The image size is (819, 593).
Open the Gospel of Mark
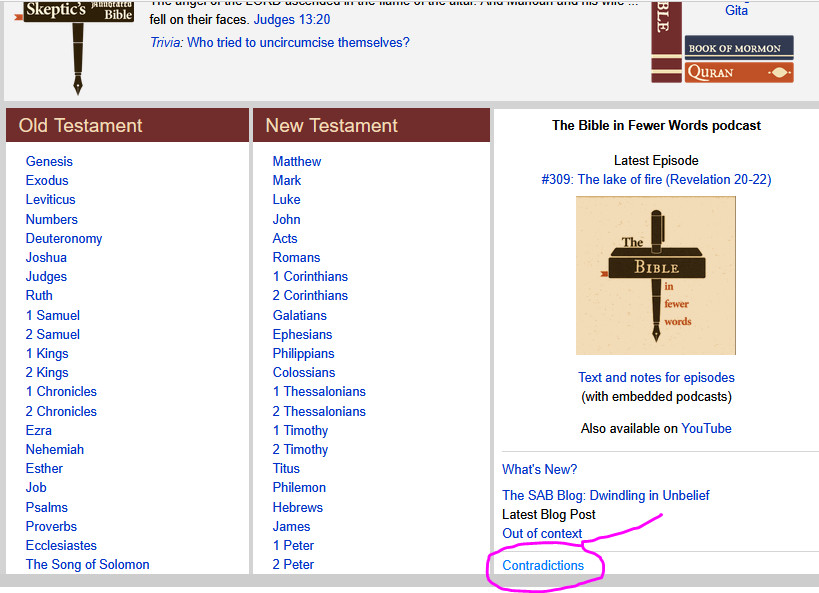(287, 180)
